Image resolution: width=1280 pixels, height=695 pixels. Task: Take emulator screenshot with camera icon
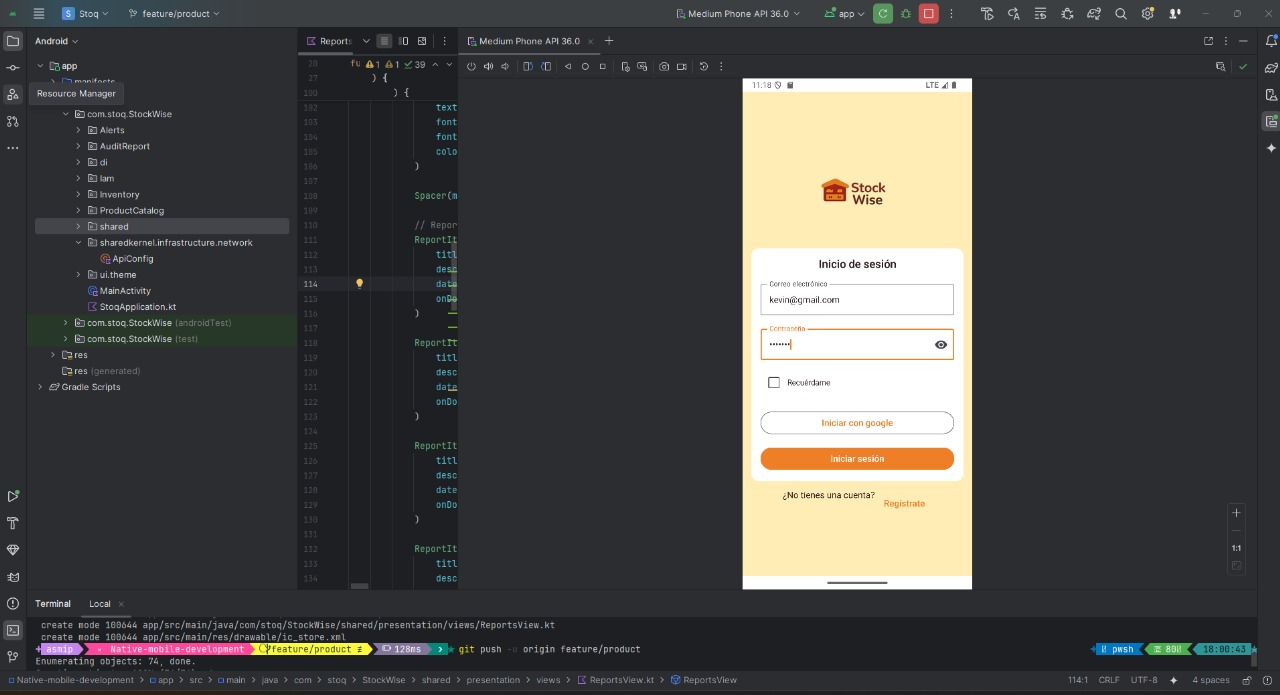point(664,67)
